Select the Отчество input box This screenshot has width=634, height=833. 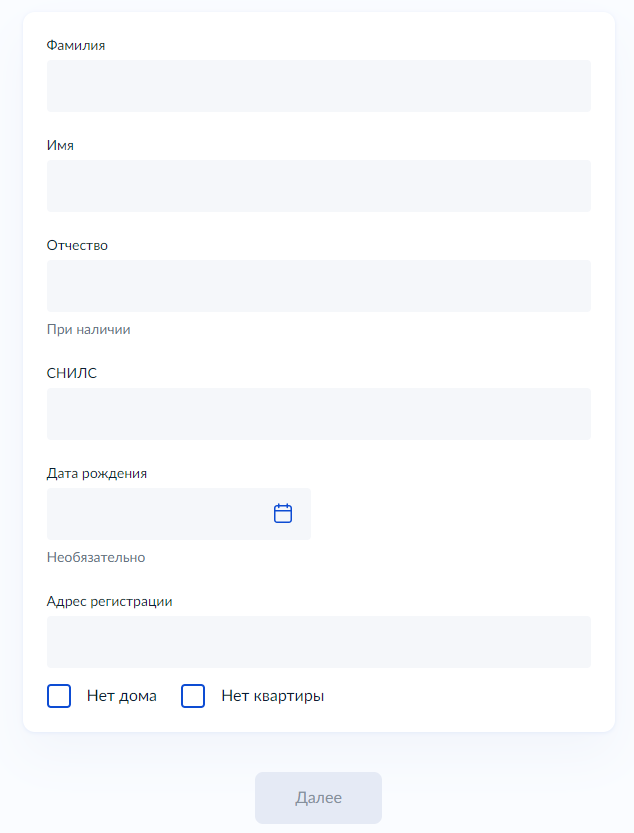[318, 286]
